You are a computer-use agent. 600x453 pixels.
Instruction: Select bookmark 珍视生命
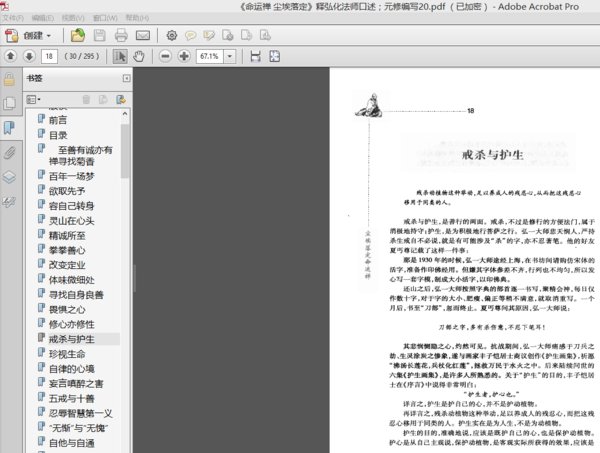coord(67,354)
